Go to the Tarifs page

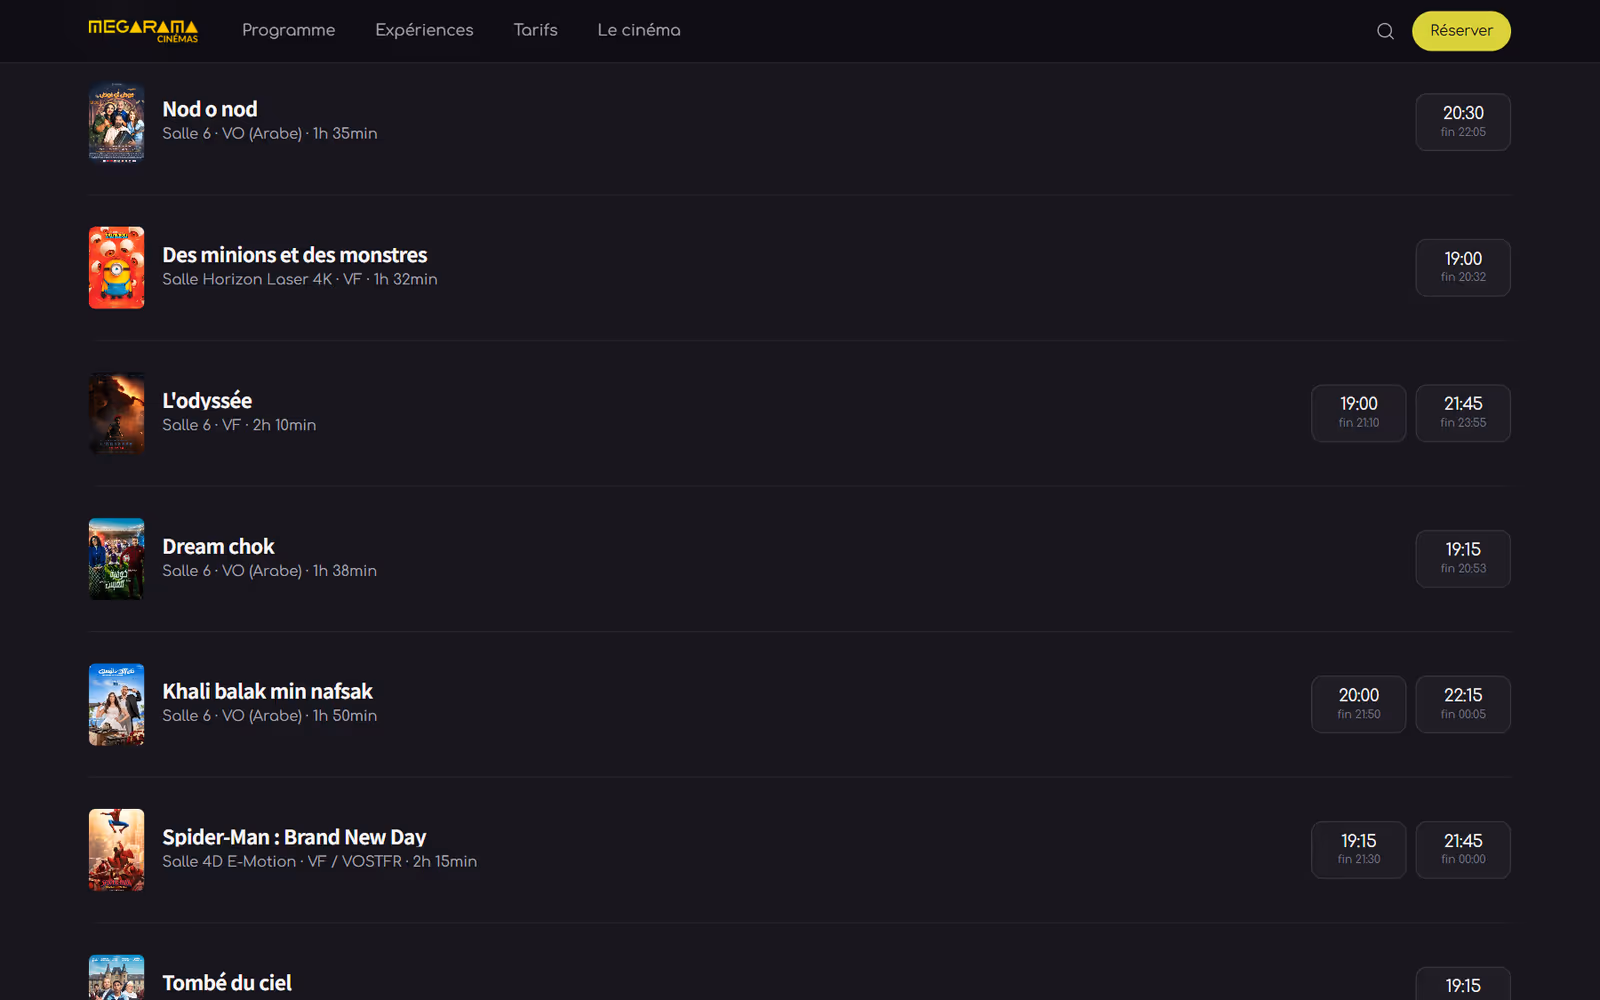[535, 30]
